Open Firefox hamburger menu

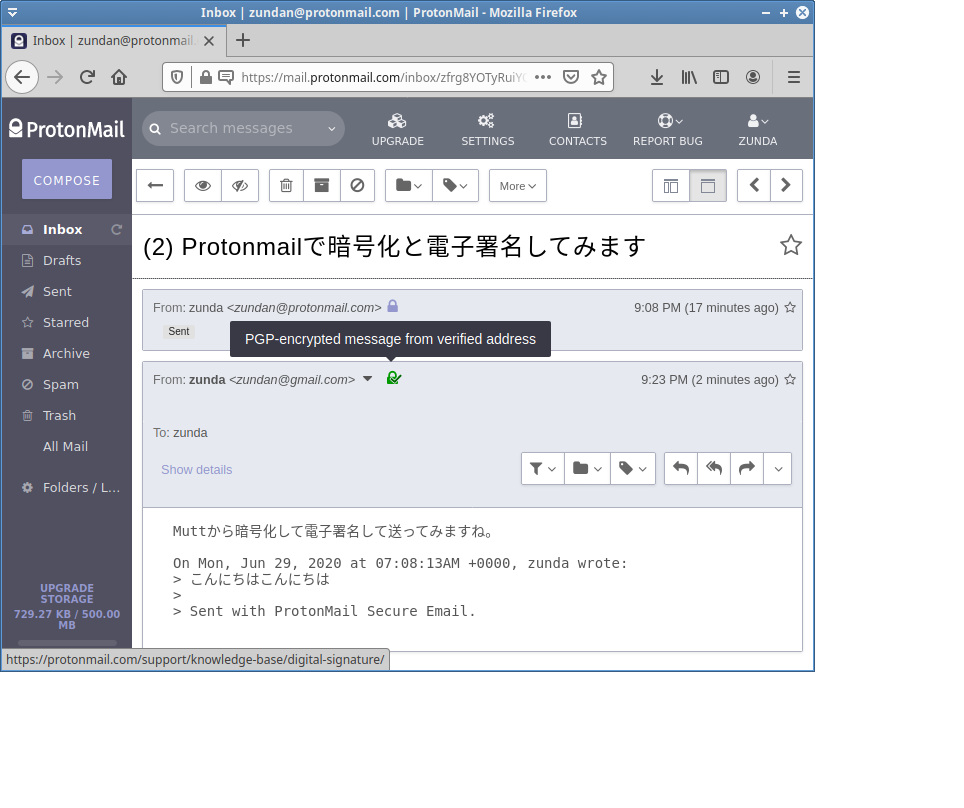point(794,77)
